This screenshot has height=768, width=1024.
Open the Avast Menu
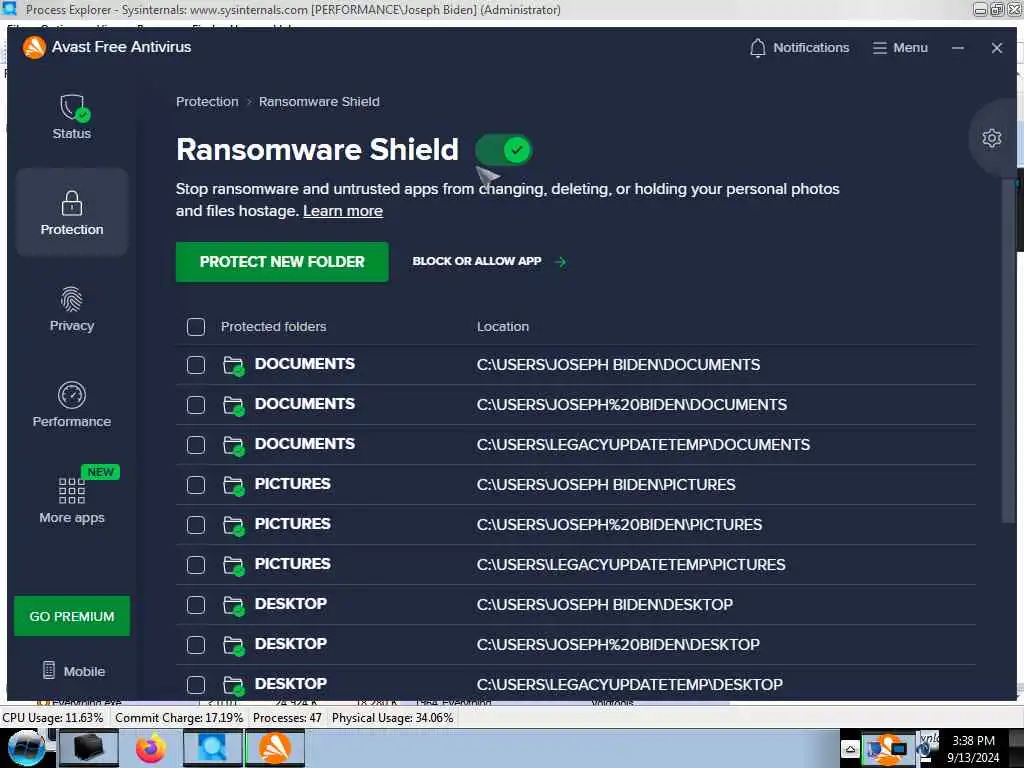(x=901, y=48)
